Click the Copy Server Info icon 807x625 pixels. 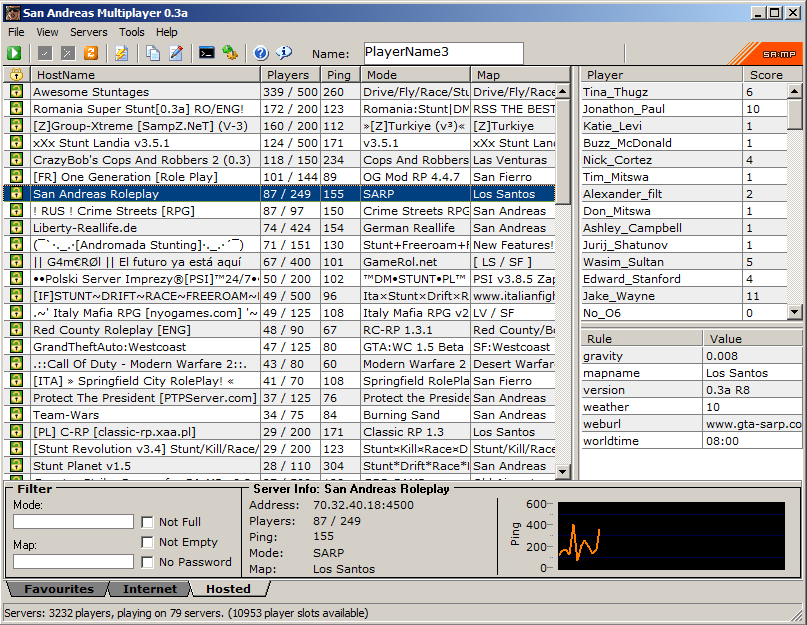pos(153,53)
